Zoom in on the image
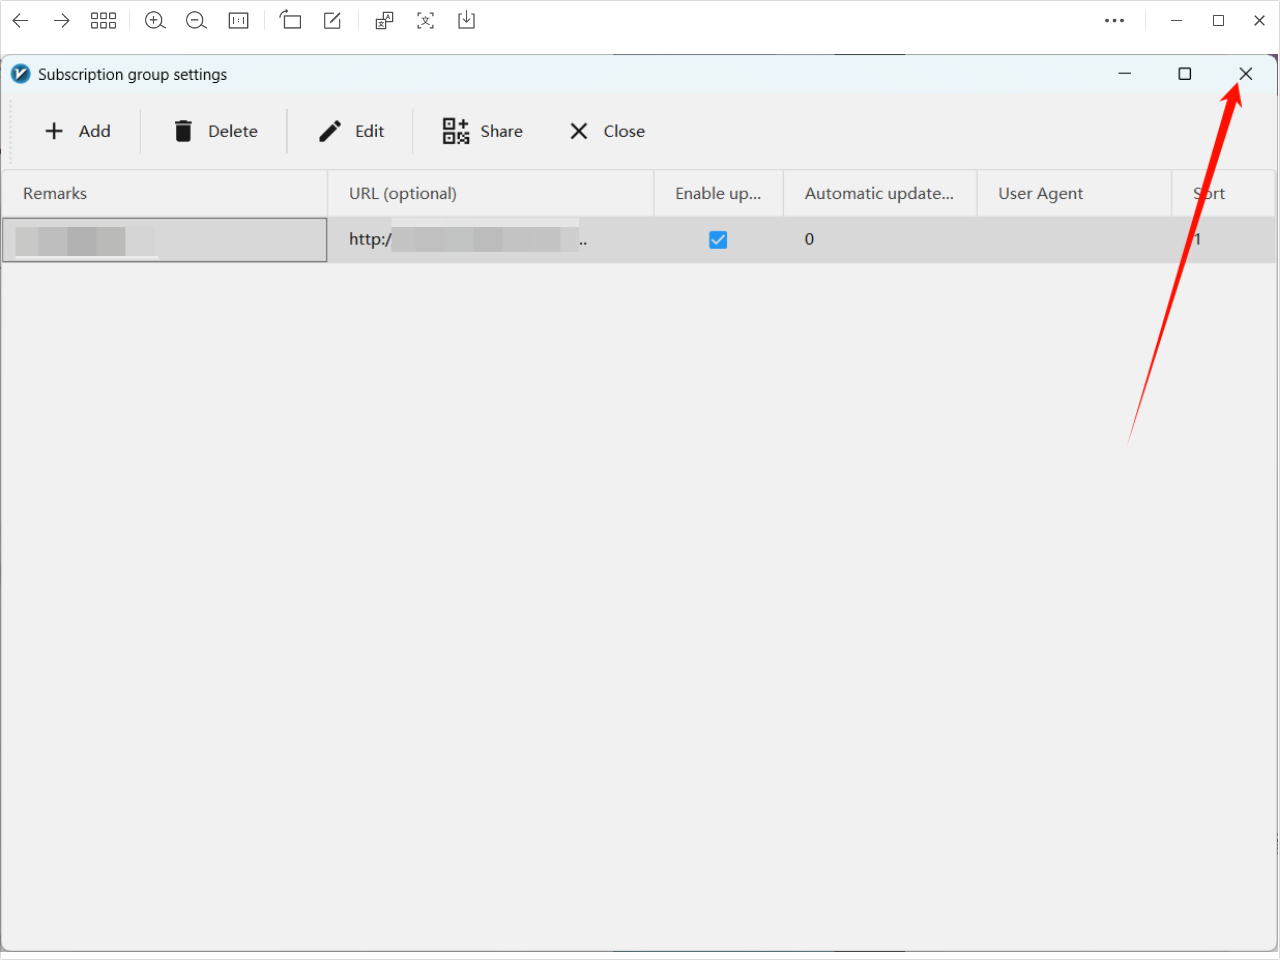The image size is (1280, 960). (155, 21)
